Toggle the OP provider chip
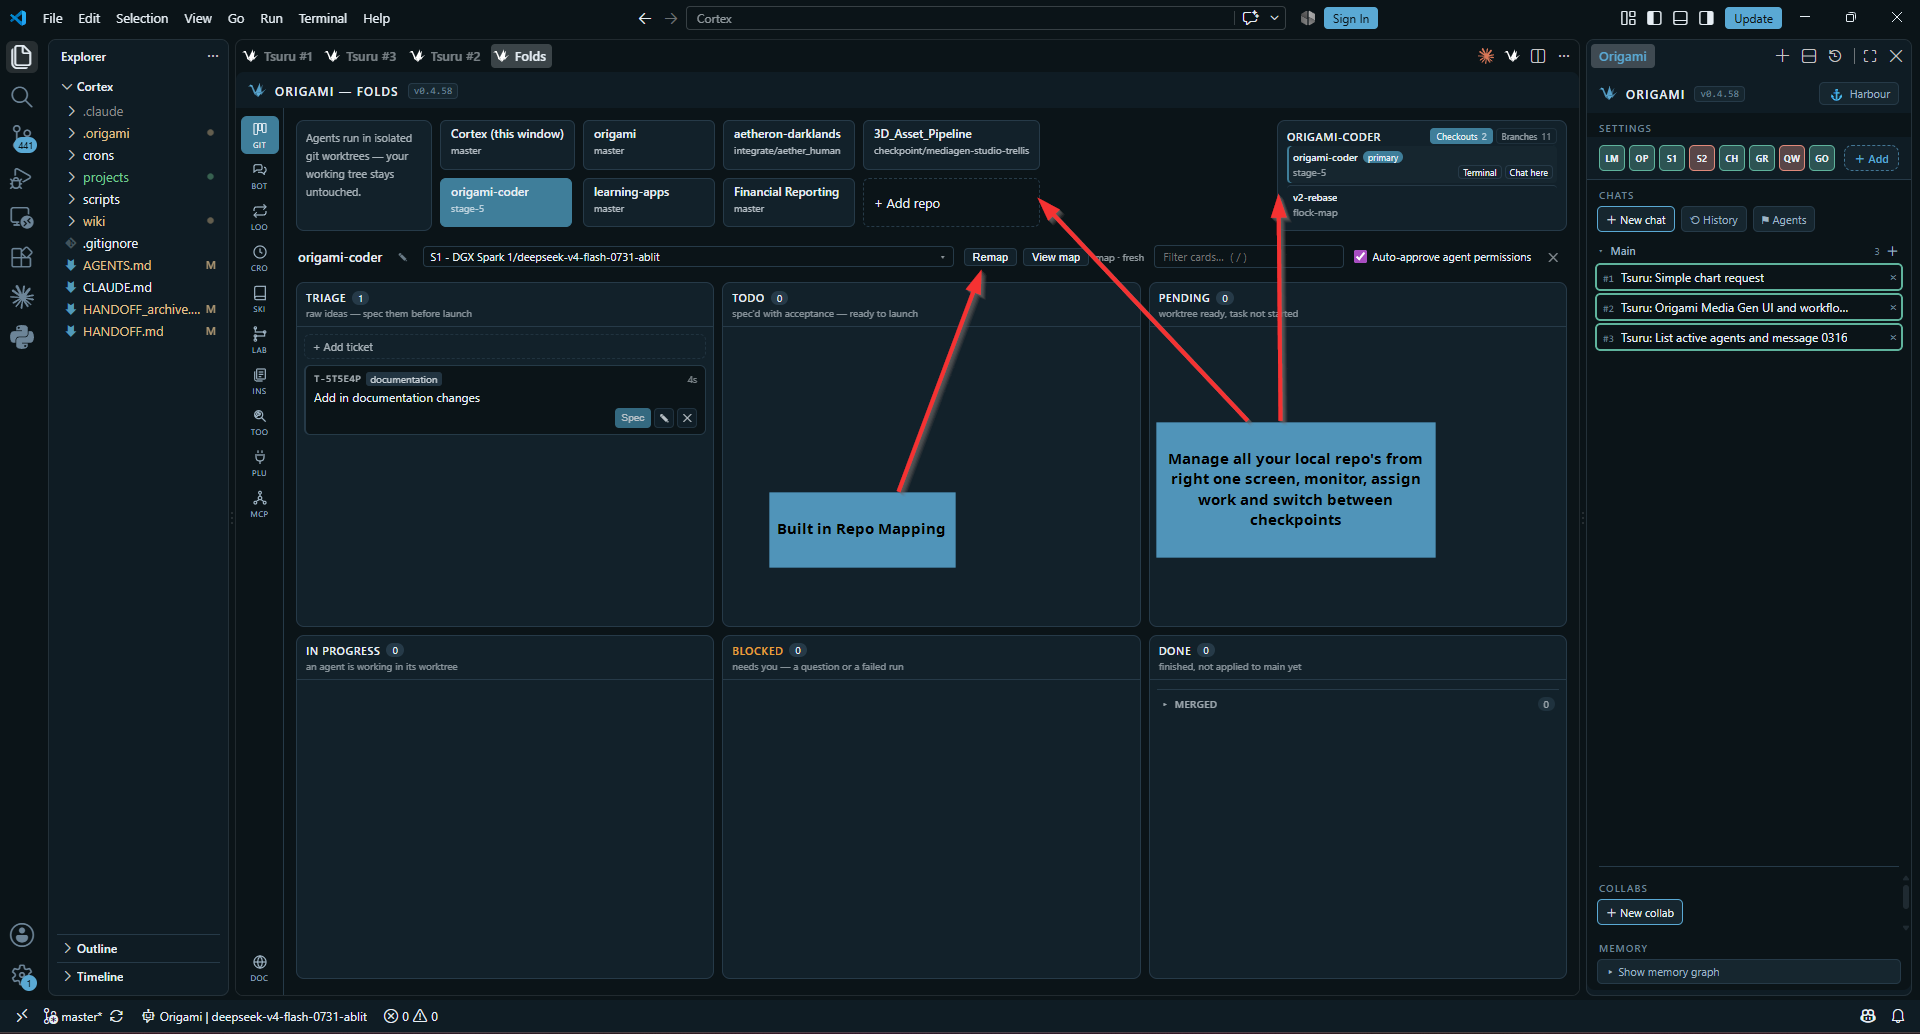 (1642, 158)
